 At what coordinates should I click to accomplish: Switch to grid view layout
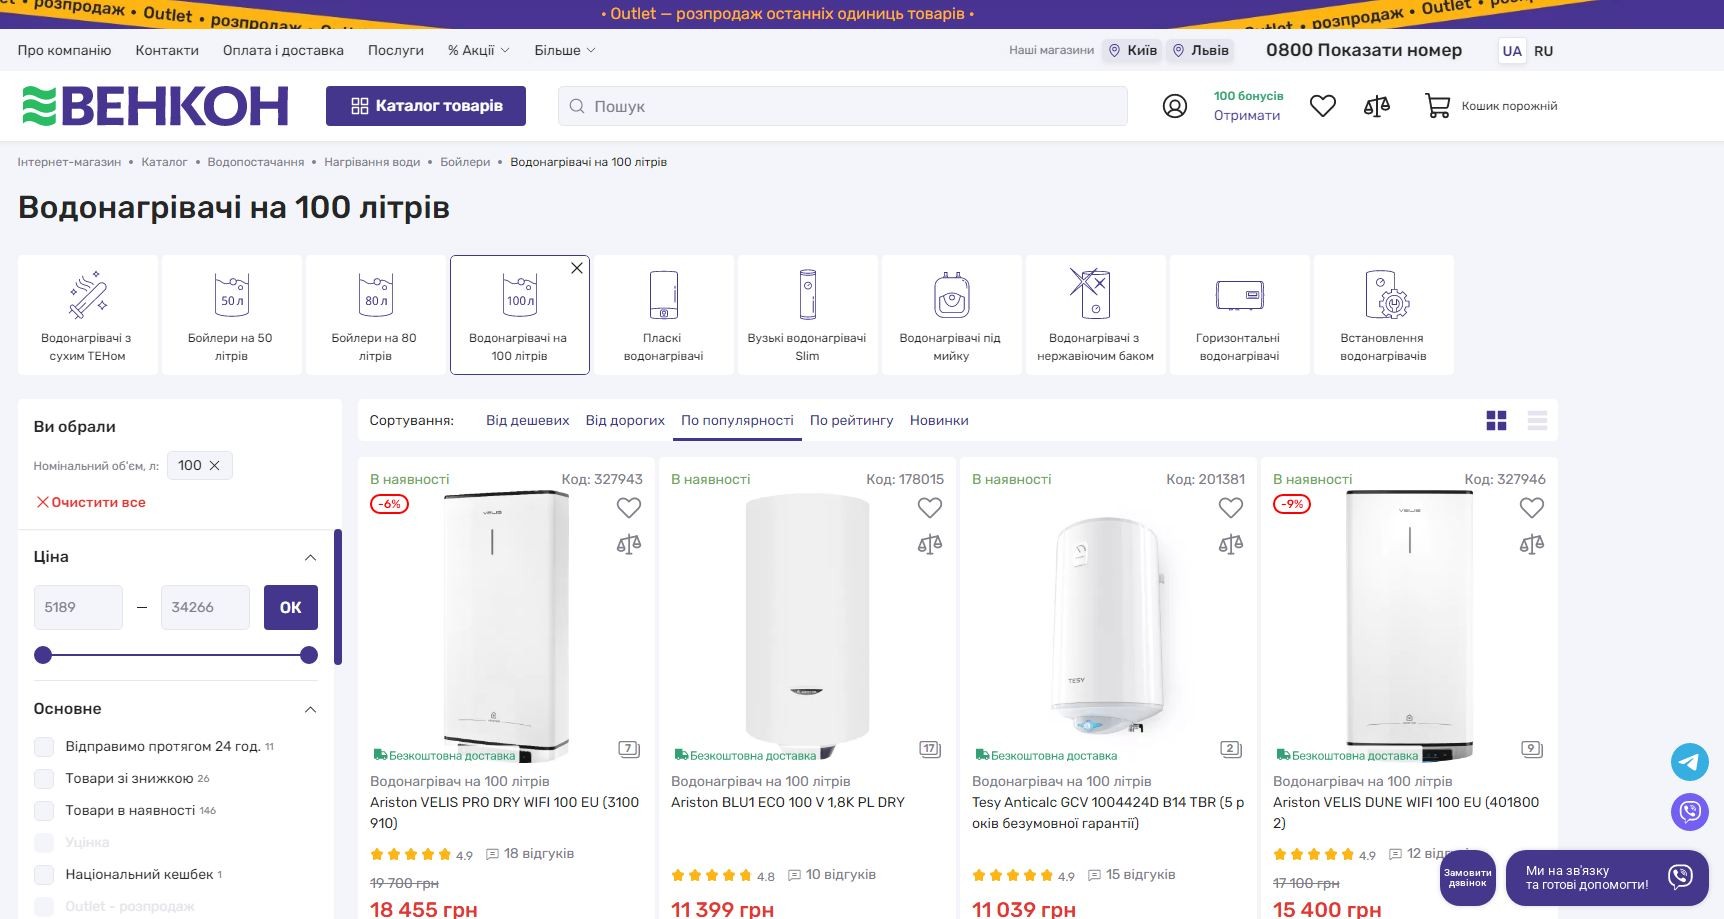1496,421
